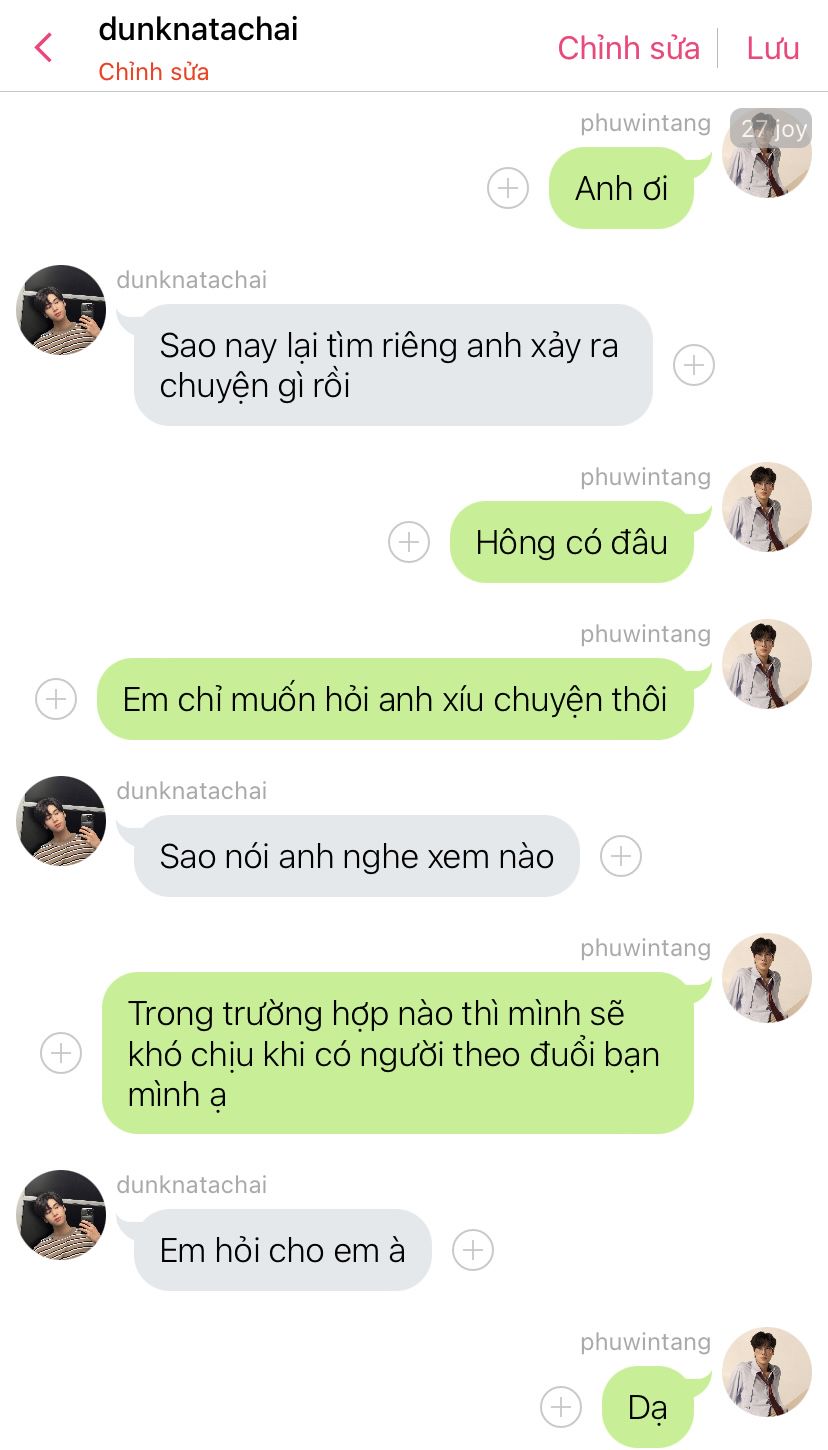Viewport: 828px width, 1450px height.
Task: Open dunknatachai avatar on first gray message
Action: tap(61, 309)
